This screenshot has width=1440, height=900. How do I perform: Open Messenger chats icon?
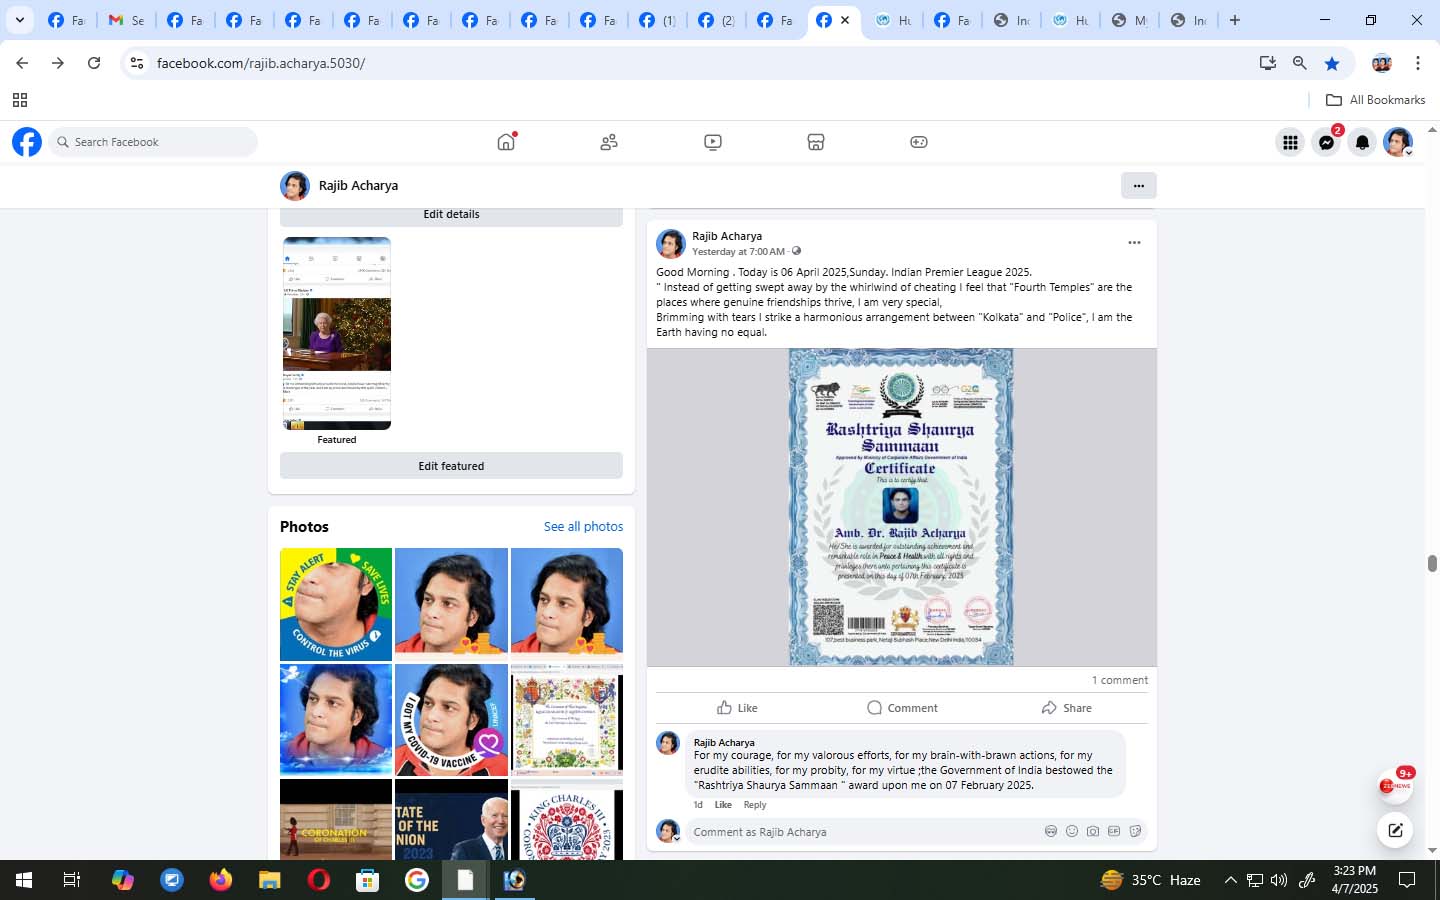tap(1326, 142)
